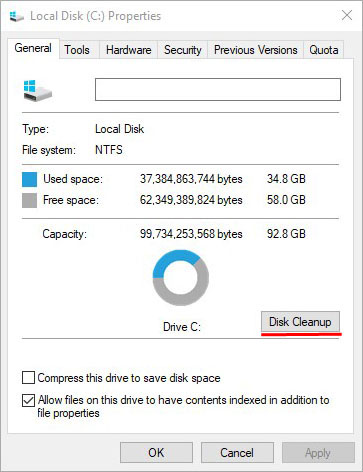
Task: Click the drive icon in the title bar
Action: tap(16, 16)
